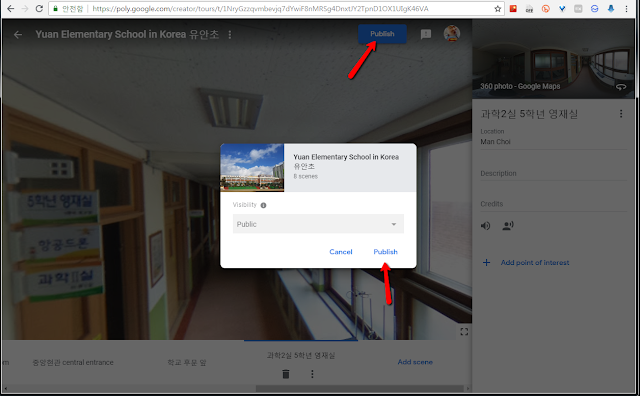Select the 학교 후문 앞 scene
640x396 pixels.
pos(187,363)
